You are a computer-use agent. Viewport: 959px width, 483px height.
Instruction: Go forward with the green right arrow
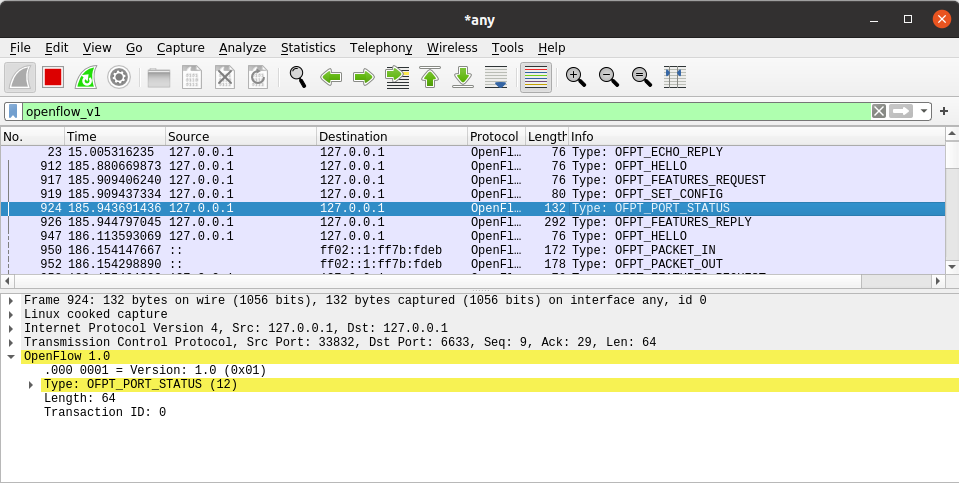pyautogui.click(x=364, y=77)
